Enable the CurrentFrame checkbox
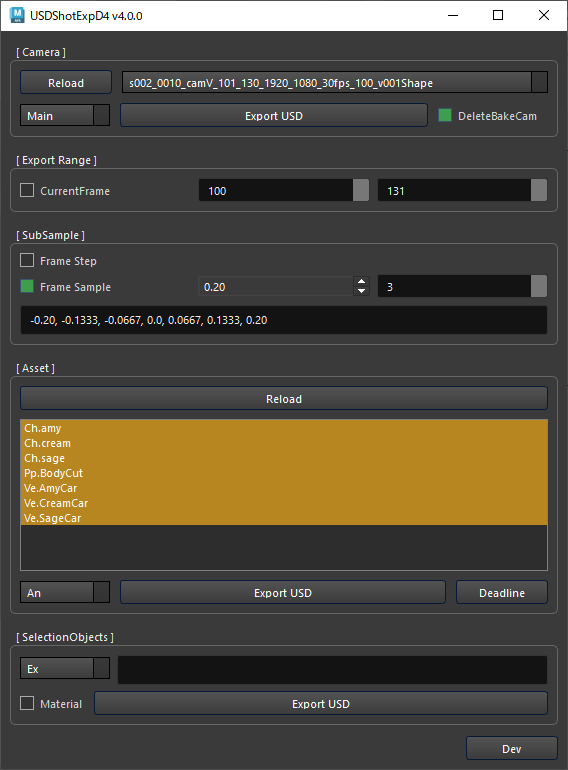Viewport: 568px width, 770px height. [x=27, y=190]
